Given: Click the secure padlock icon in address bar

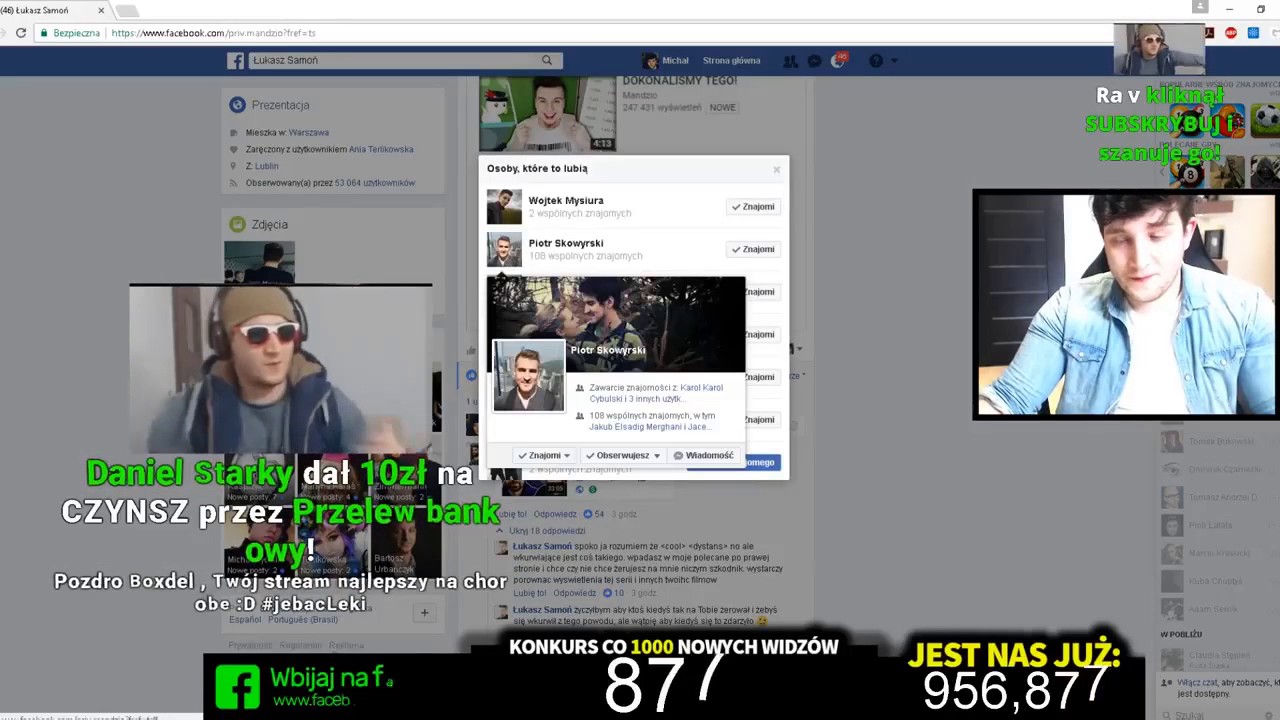Looking at the screenshot, I should [43, 33].
